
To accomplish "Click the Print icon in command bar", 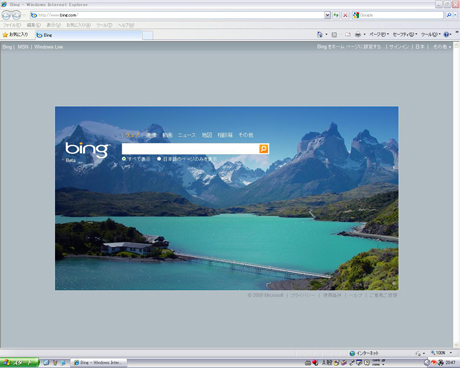I will (358, 34).
